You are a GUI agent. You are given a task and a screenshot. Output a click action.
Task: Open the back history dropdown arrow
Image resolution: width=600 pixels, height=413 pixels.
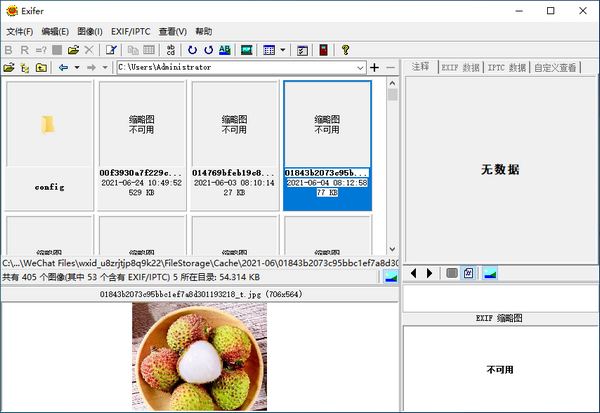point(77,68)
